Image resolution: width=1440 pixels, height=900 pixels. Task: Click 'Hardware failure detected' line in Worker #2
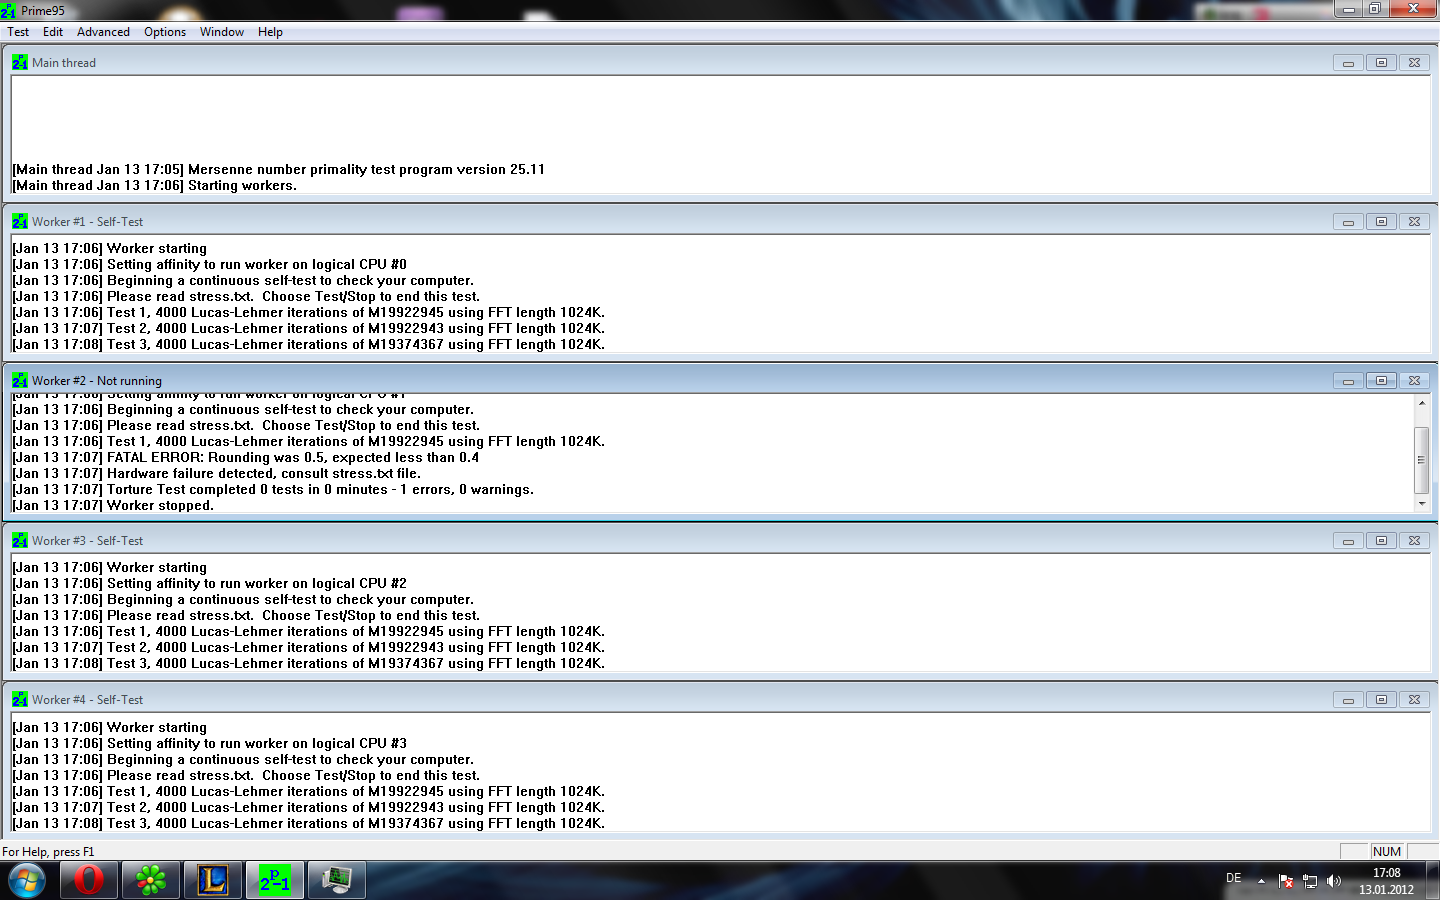point(217,473)
